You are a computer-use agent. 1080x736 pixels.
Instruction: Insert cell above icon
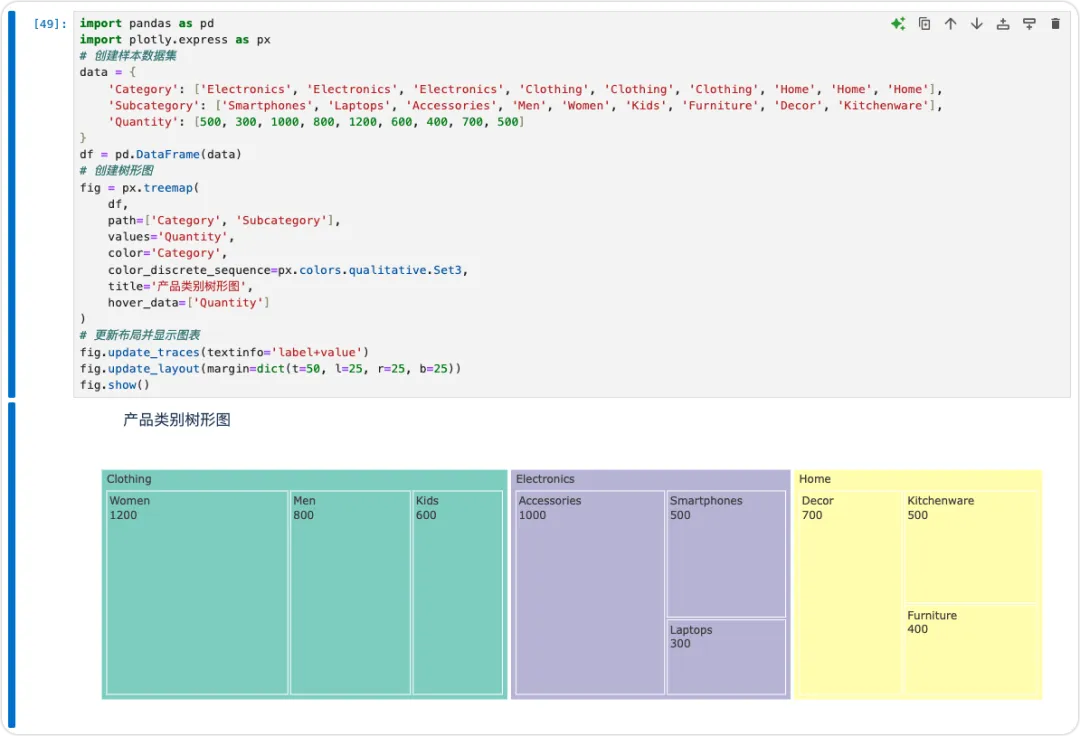[x=1003, y=24]
